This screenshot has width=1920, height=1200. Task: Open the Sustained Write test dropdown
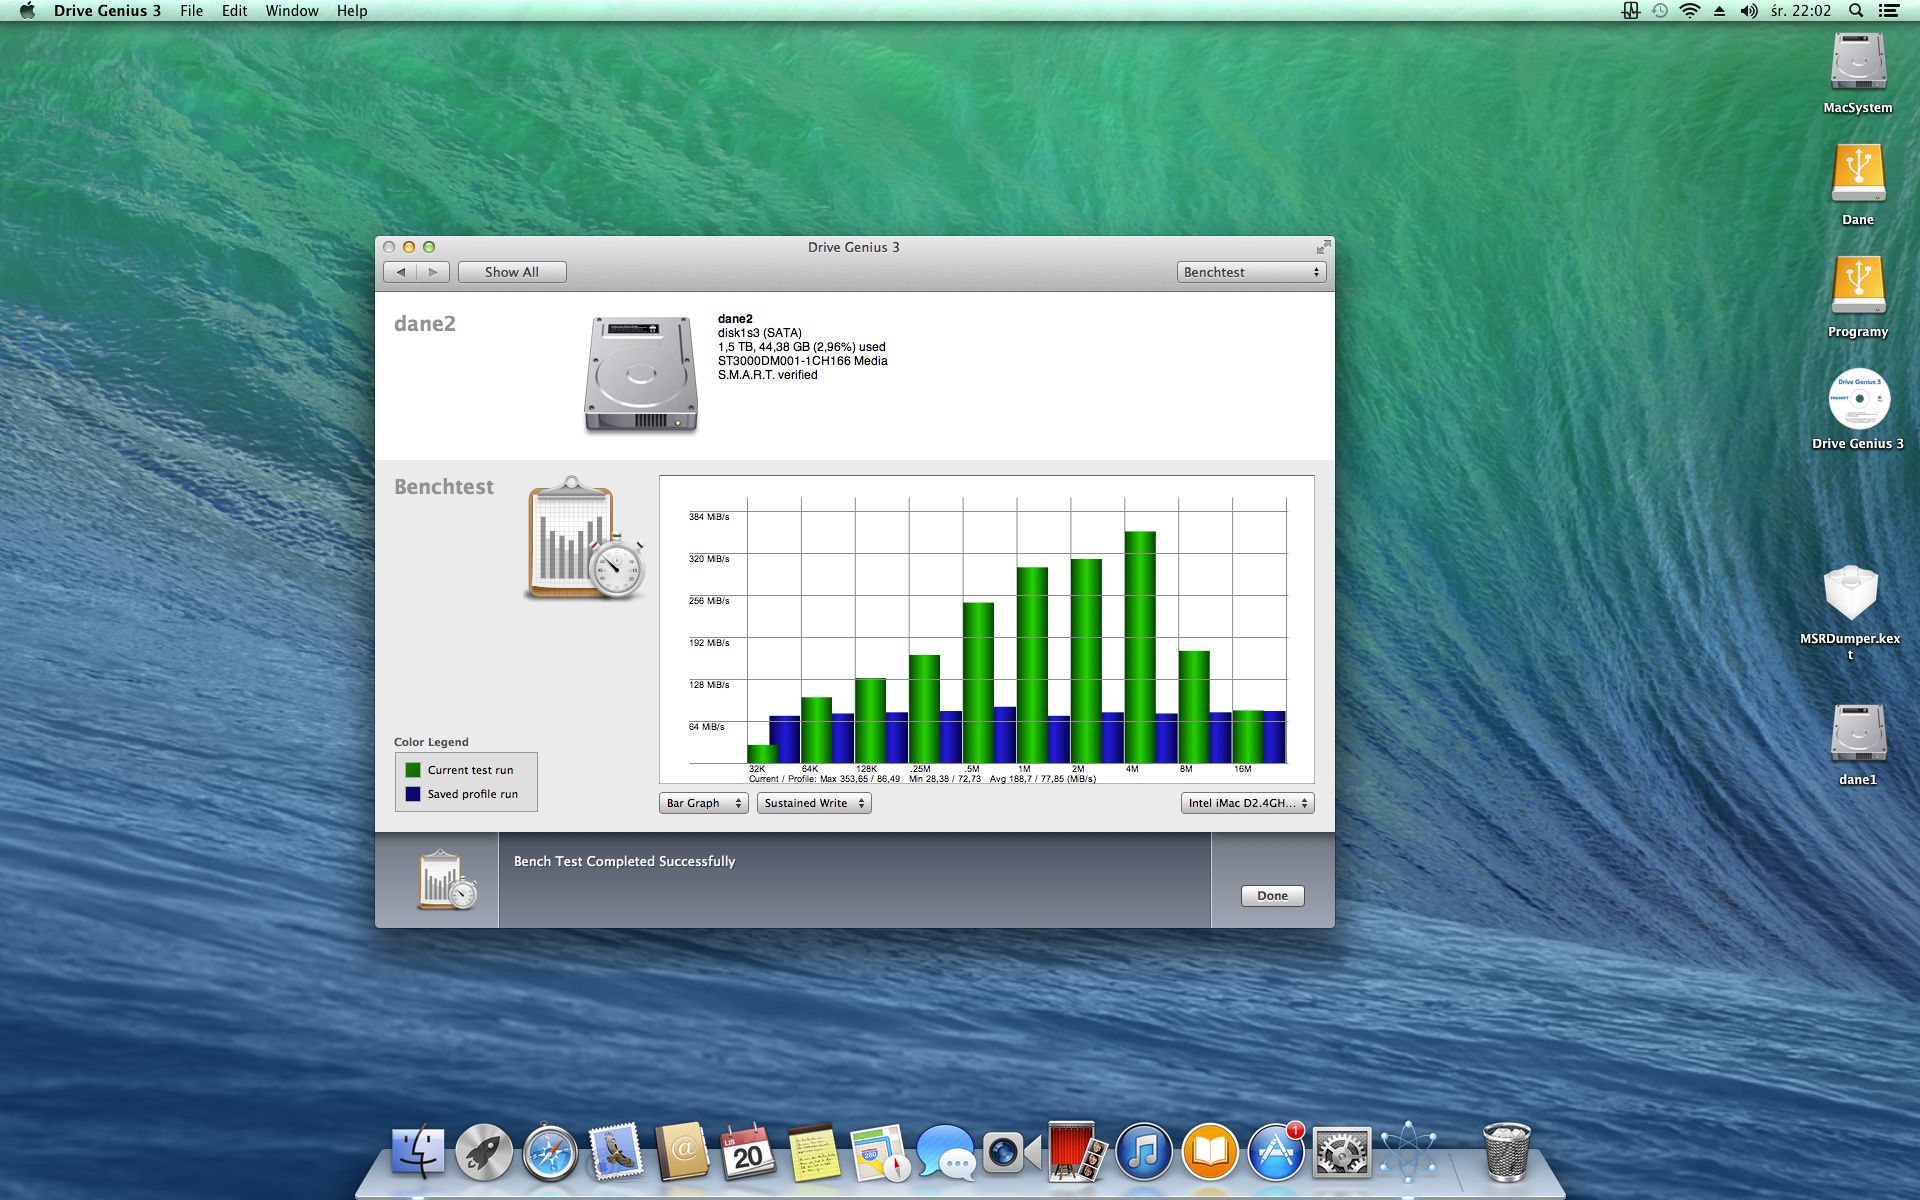click(x=814, y=803)
